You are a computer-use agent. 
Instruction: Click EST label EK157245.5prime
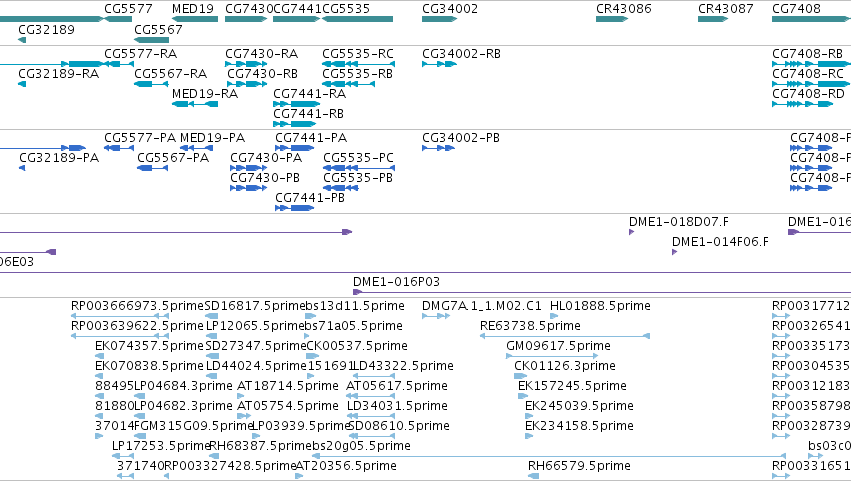pos(573,387)
